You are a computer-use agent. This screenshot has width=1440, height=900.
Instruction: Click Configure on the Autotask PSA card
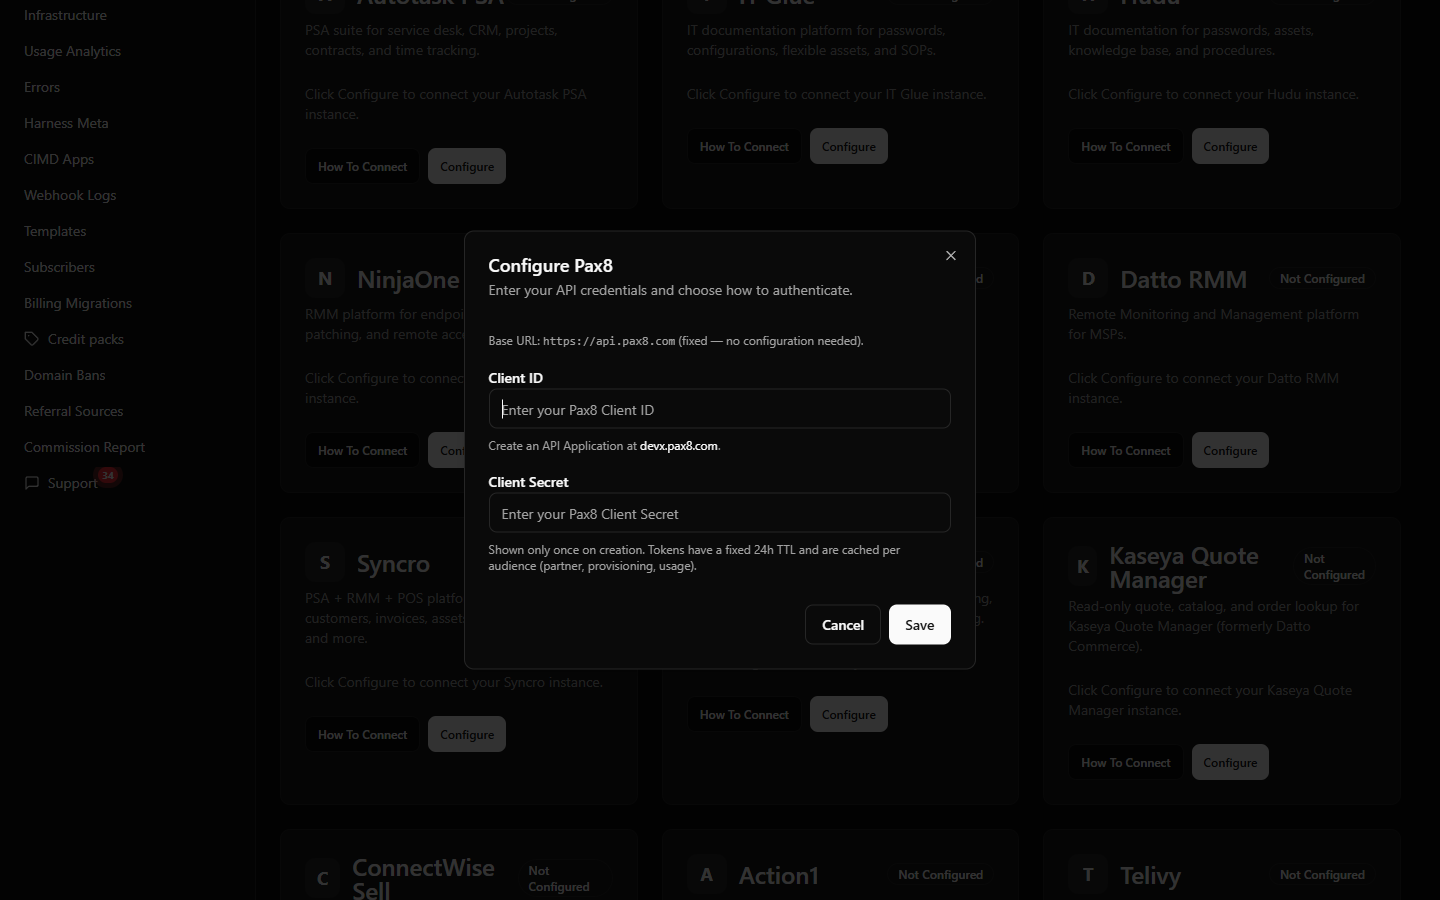tap(467, 166)
